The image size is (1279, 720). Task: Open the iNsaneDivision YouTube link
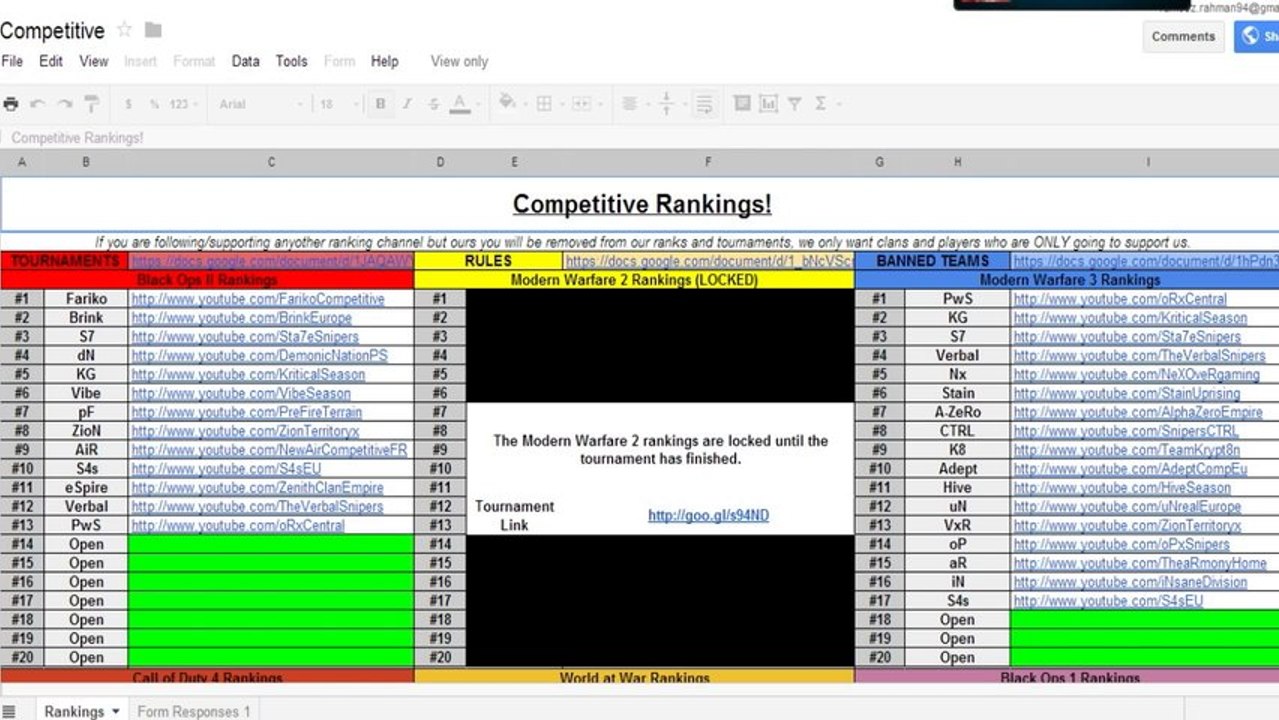coord(1130,582)
